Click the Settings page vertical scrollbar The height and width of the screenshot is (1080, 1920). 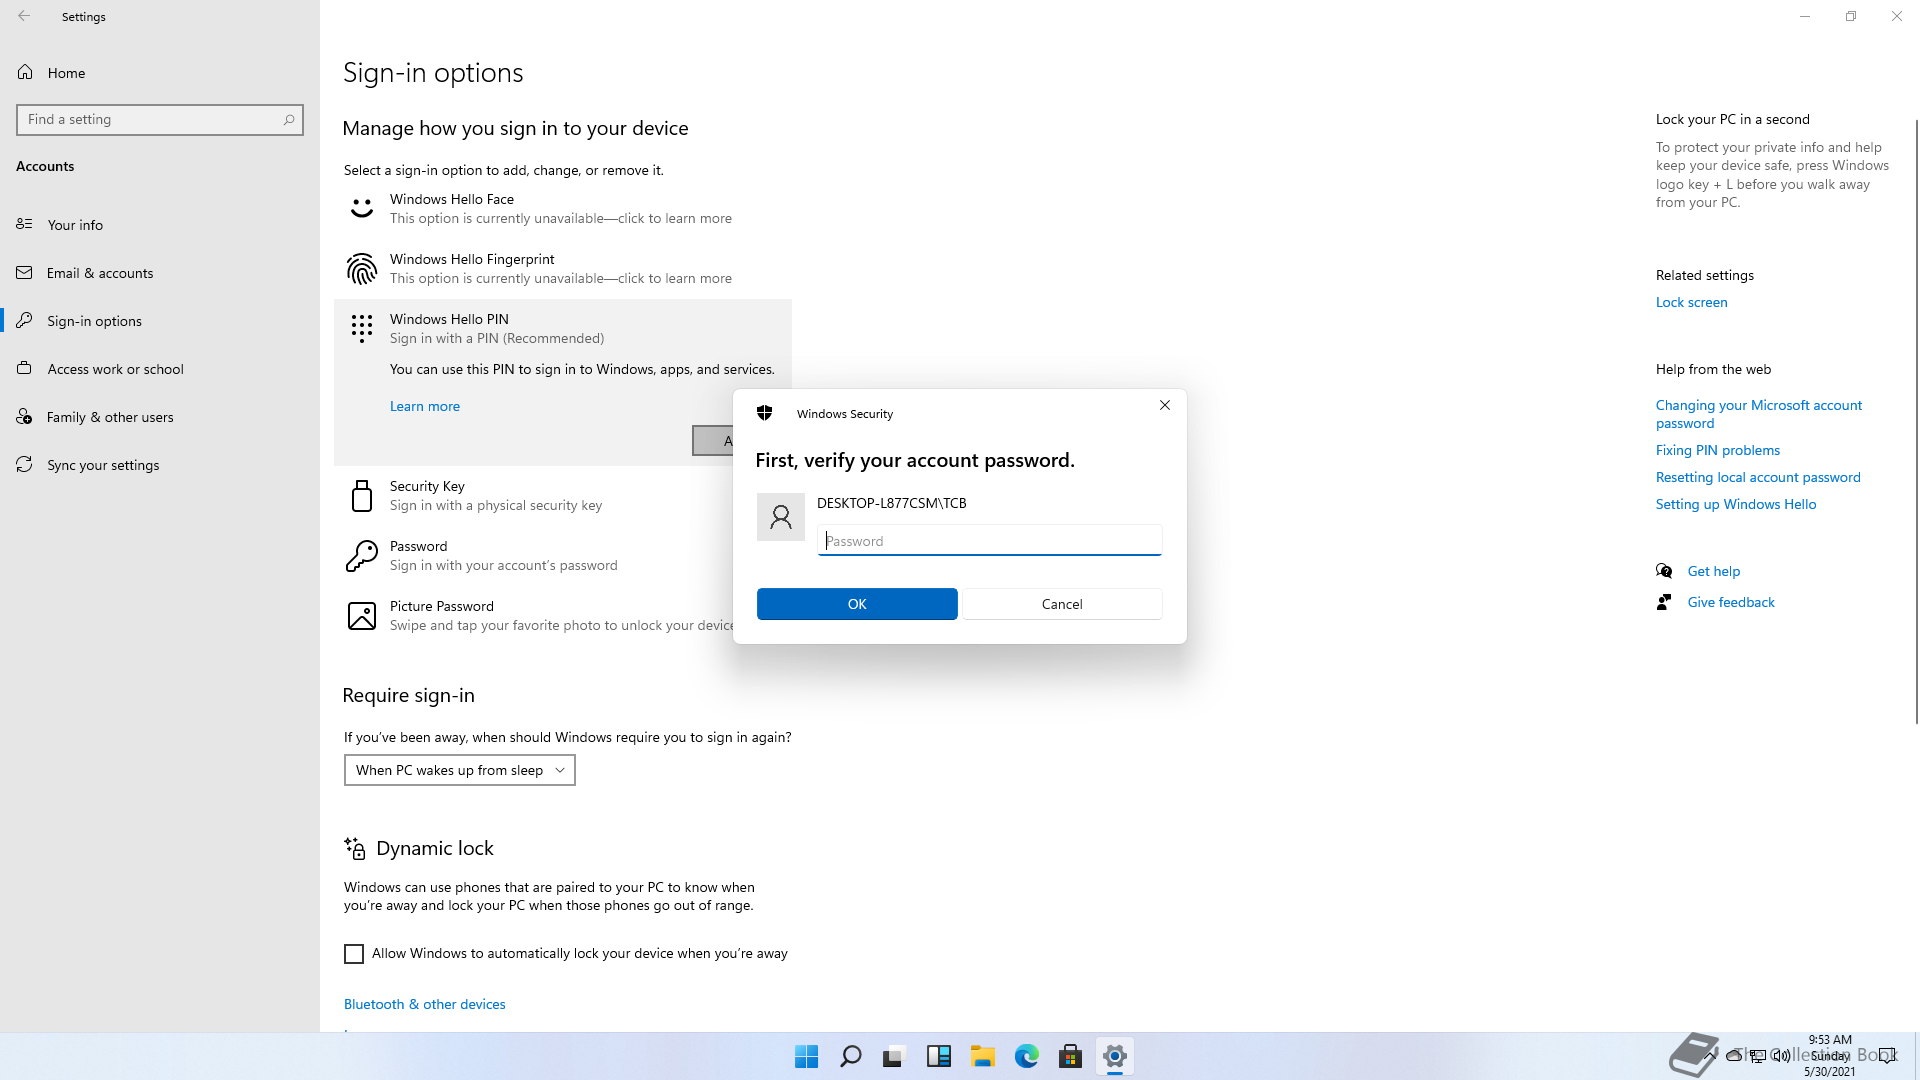coord(1916,420)
